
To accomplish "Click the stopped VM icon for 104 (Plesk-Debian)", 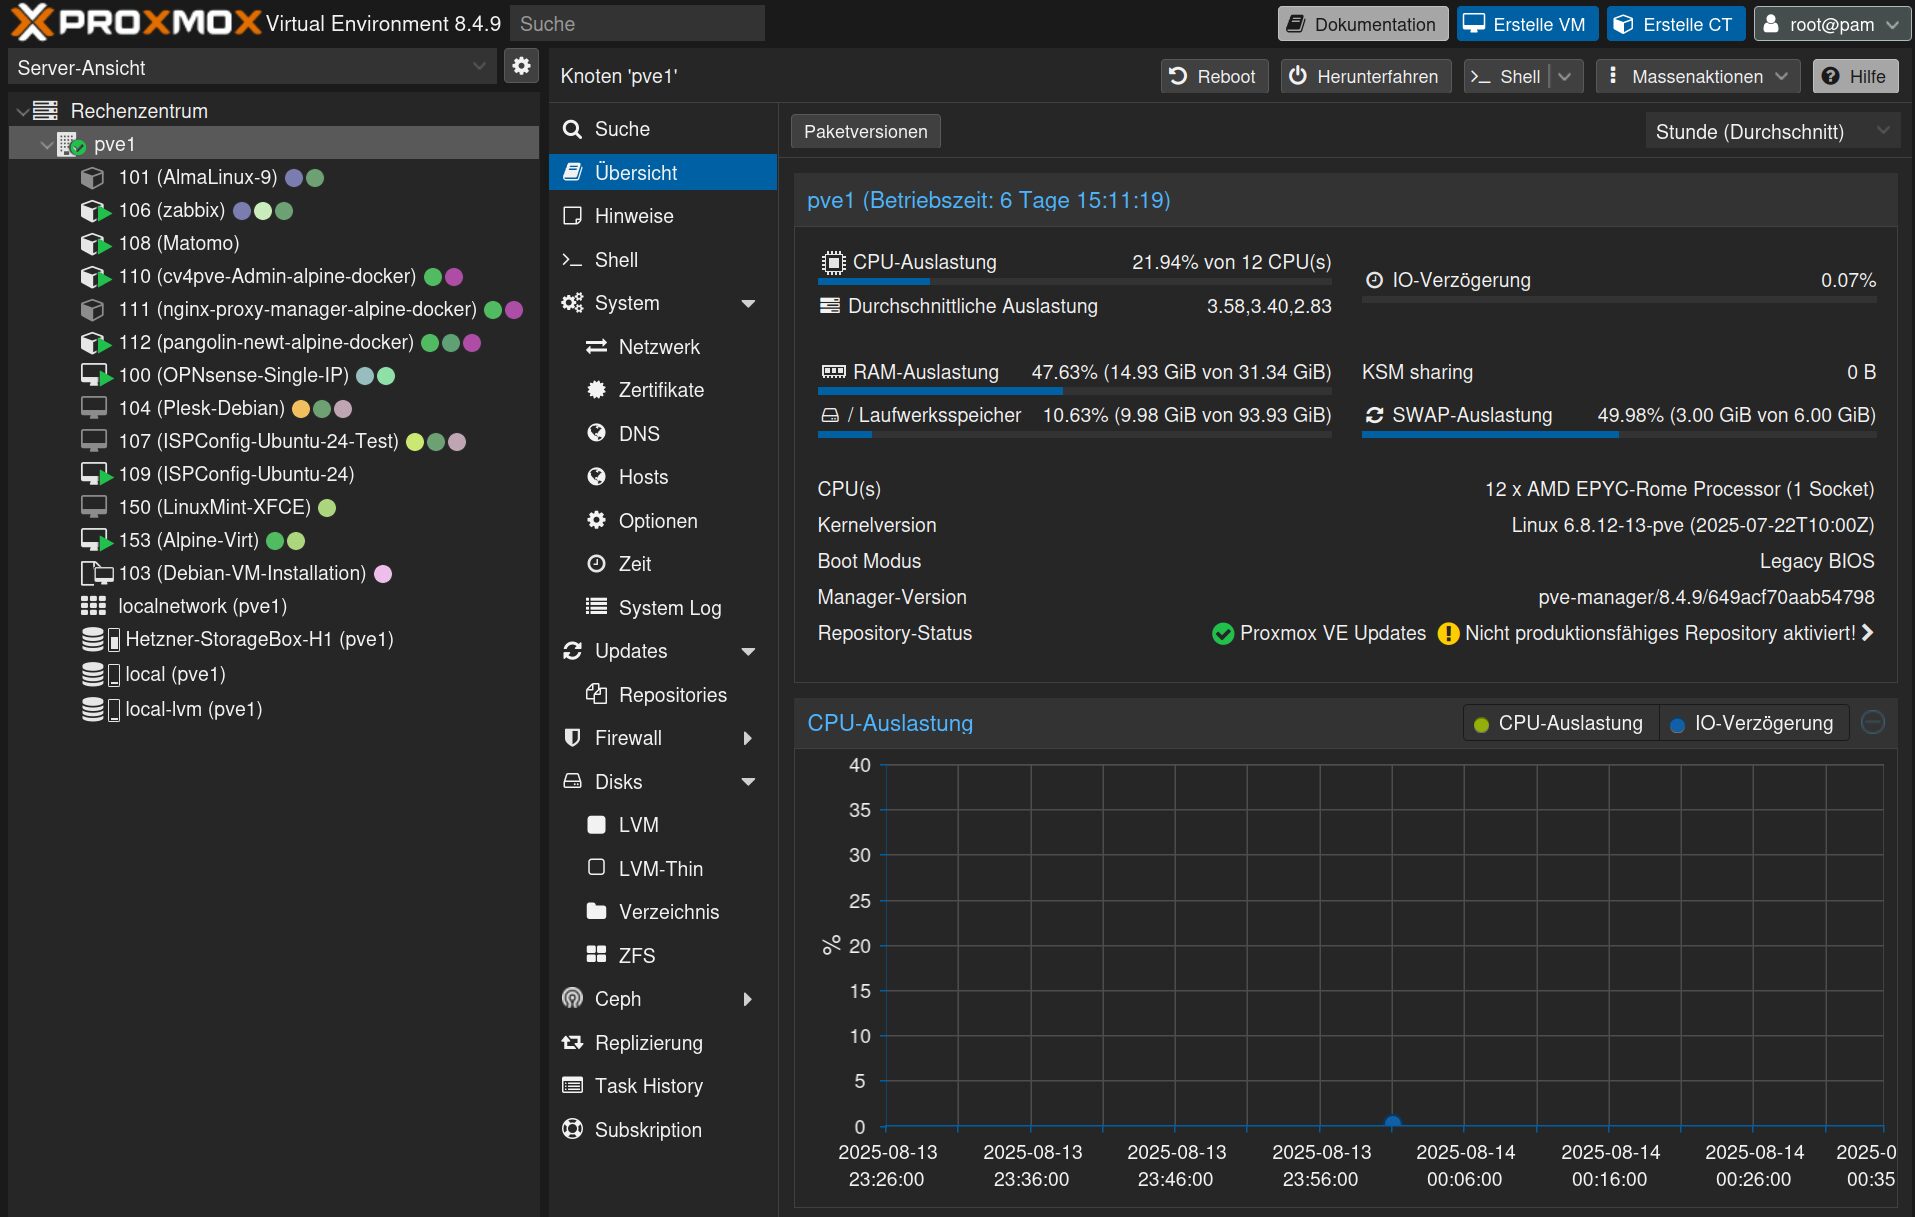I will click(x=94, y=408).
